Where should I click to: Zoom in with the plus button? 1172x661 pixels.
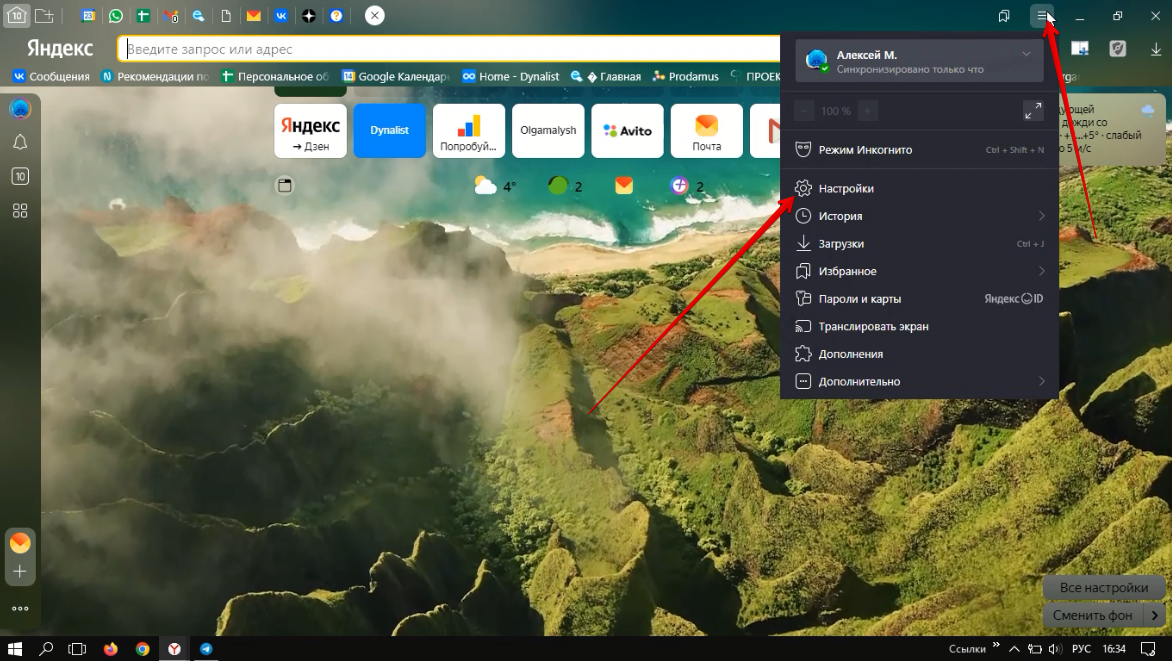[867, 111]
